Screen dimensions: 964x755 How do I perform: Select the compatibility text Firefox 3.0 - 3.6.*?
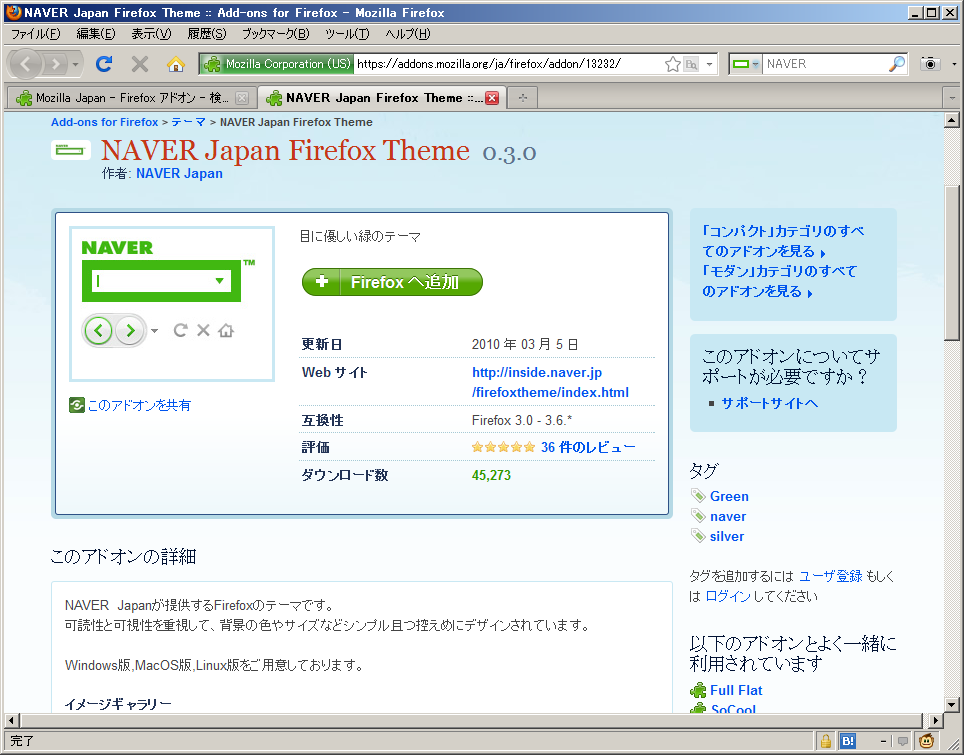tap(522, 421)
